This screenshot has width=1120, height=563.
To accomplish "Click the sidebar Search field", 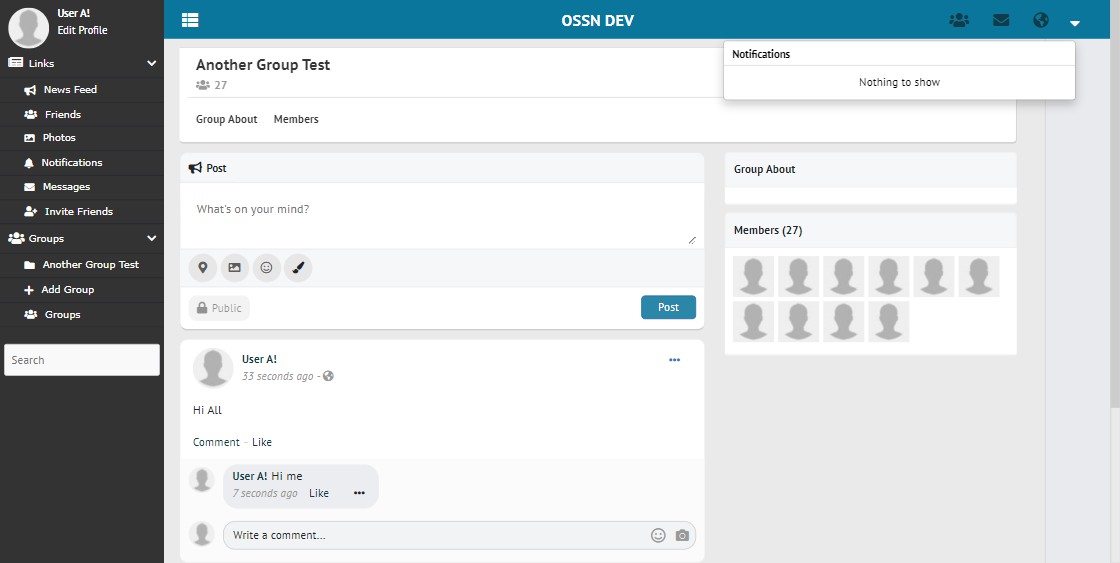I will point(82,360).
